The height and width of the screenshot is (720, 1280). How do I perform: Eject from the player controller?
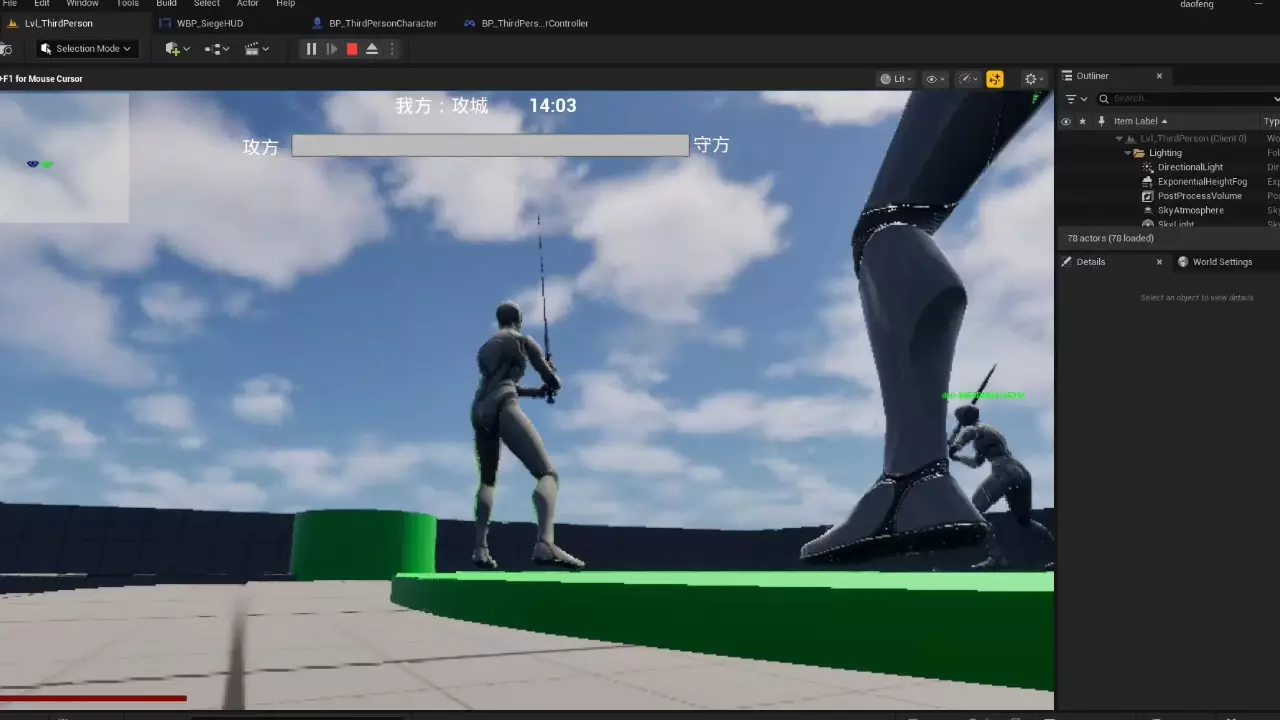tap(372, 49)
